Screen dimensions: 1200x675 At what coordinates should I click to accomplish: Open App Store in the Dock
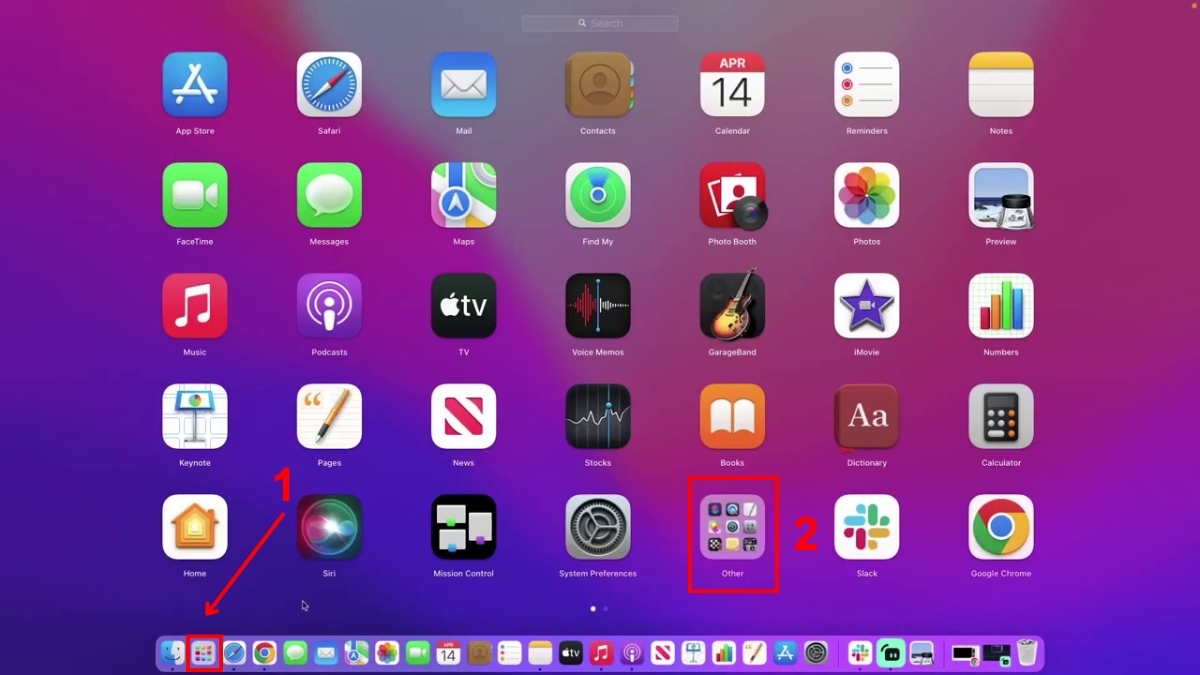pos(785,653)
